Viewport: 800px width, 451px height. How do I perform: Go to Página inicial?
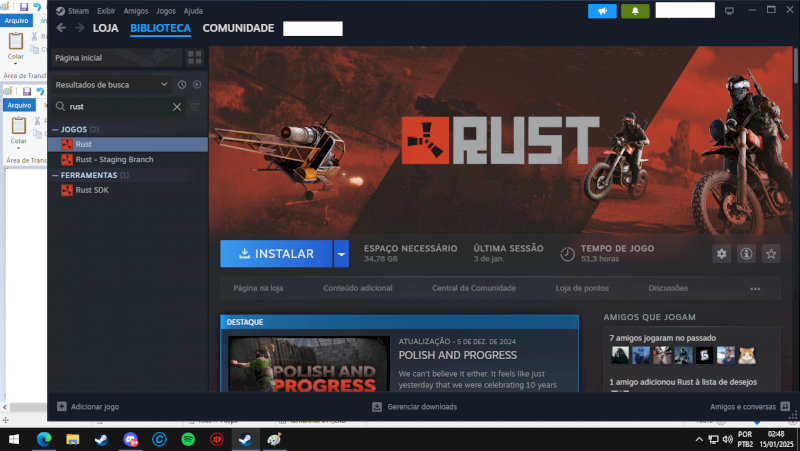[x=116, y=58]
